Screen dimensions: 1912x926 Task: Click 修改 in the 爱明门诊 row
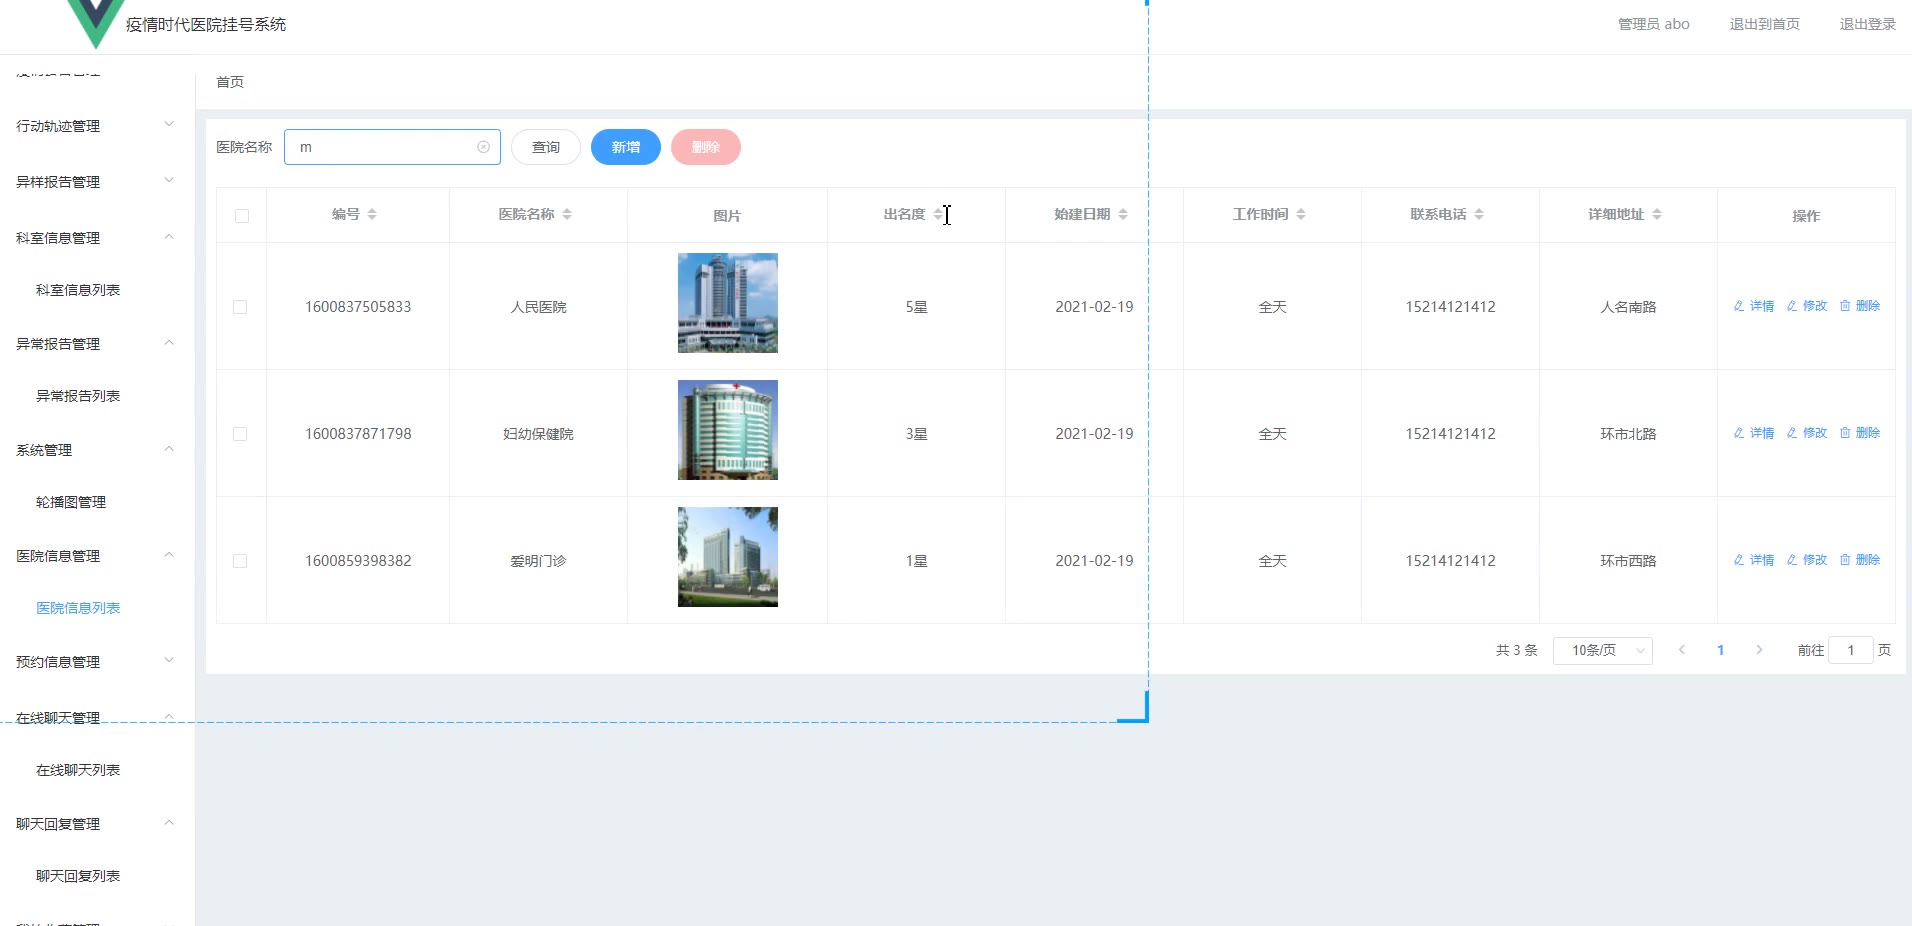(x=1807, y=560)
